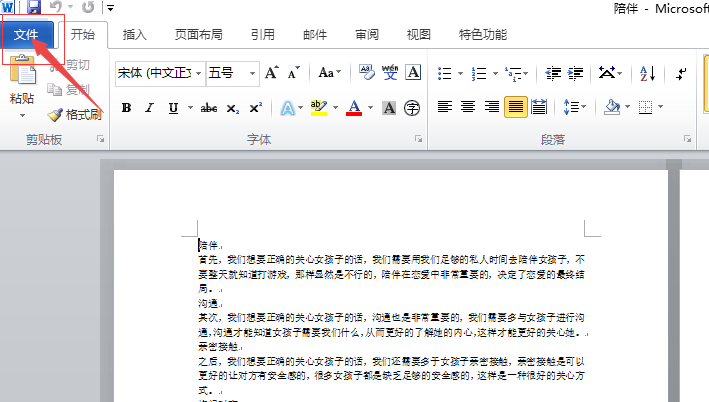
Task: Click the Text Effects glowing A icon
Action: tap(288, 108)
